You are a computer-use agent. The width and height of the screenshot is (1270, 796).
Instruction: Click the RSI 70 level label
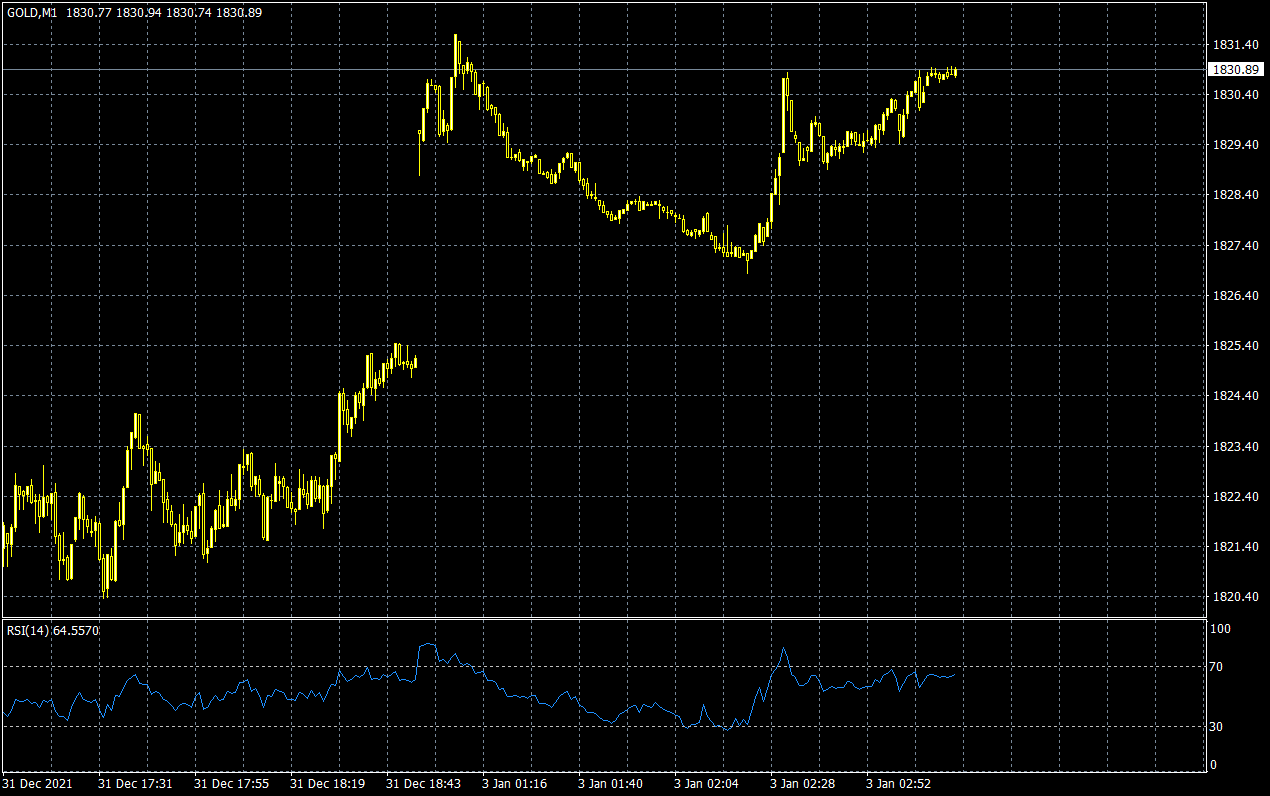coord(1218,666)
